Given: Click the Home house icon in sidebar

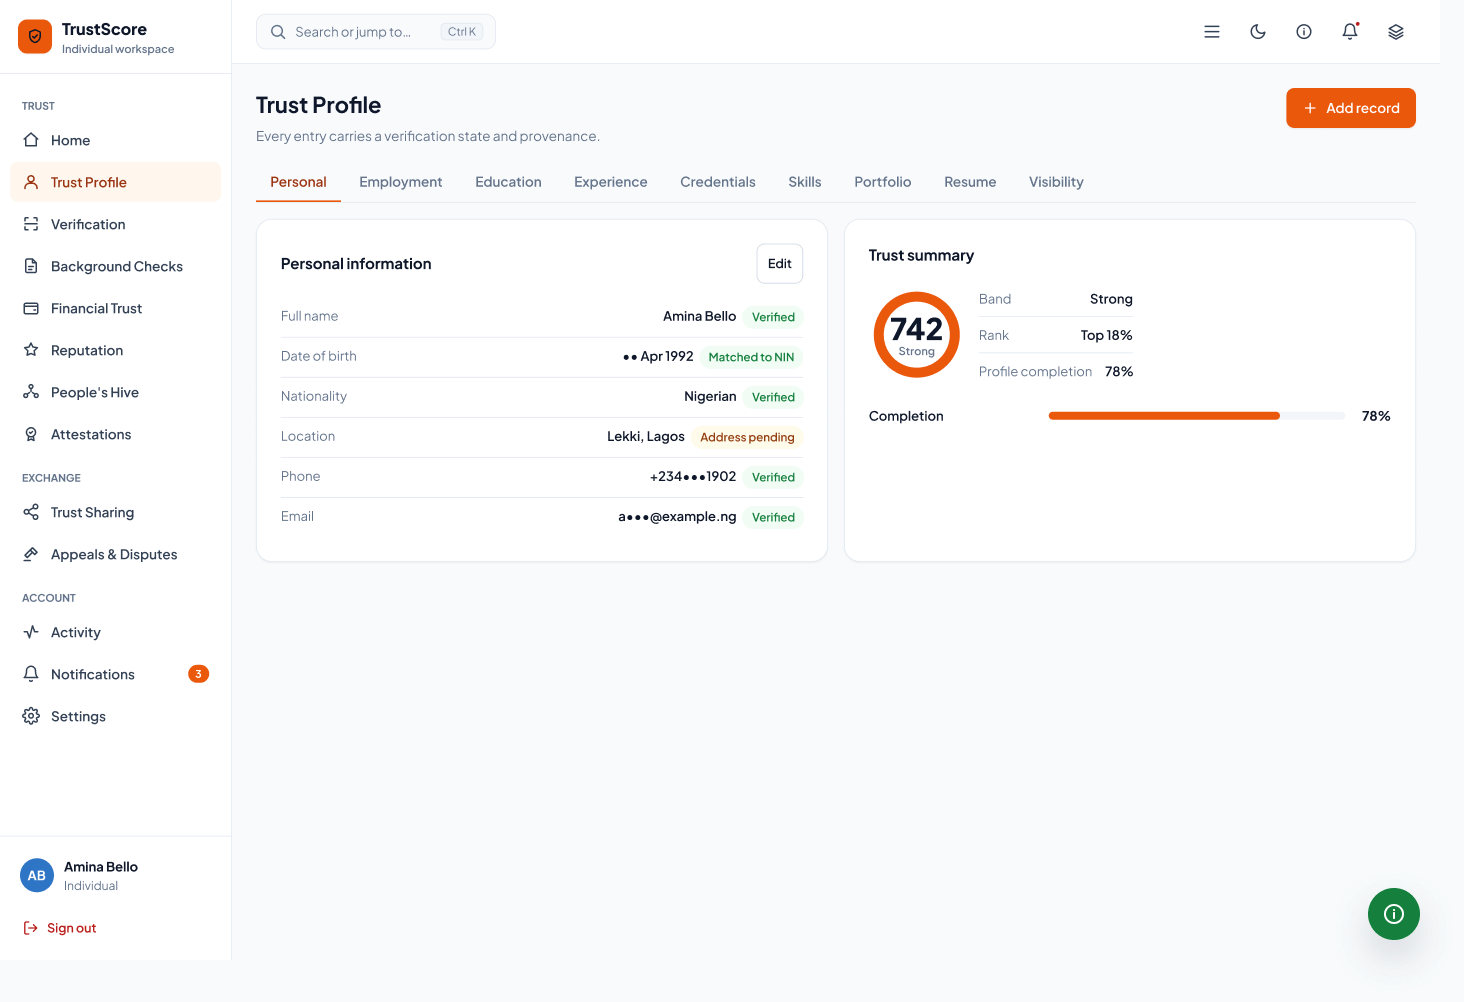Looking at the screenshot, I should pyautogui.click(x=31, y=140).
